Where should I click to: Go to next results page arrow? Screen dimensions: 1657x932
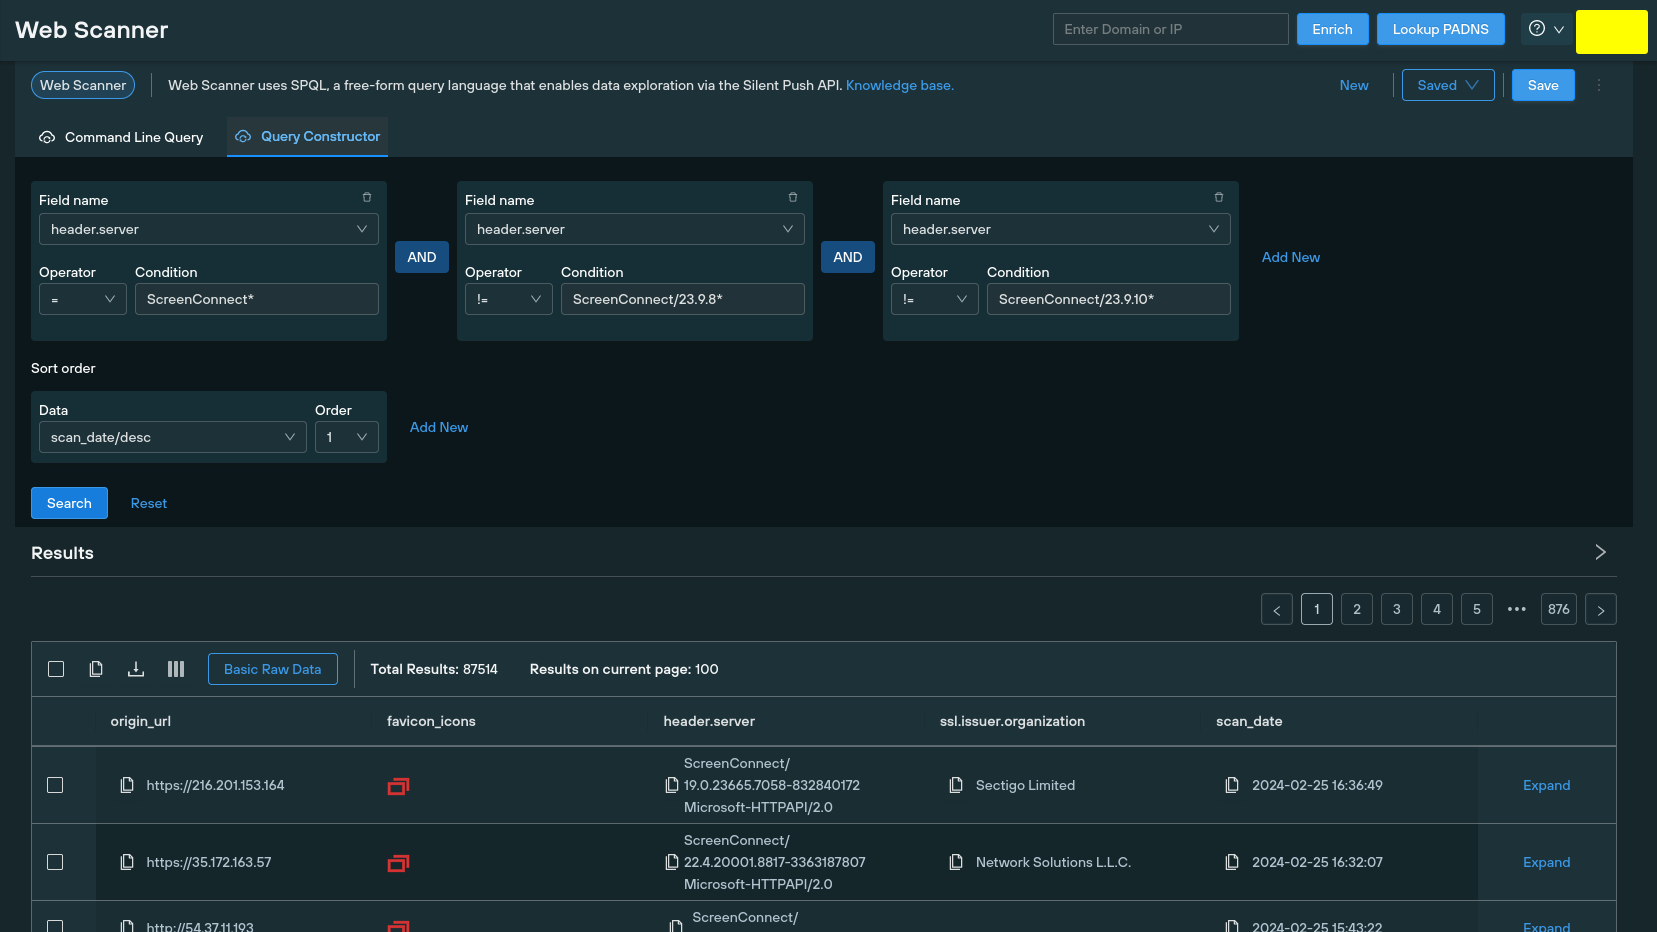pyautogui.click(x=1601, y=609)
